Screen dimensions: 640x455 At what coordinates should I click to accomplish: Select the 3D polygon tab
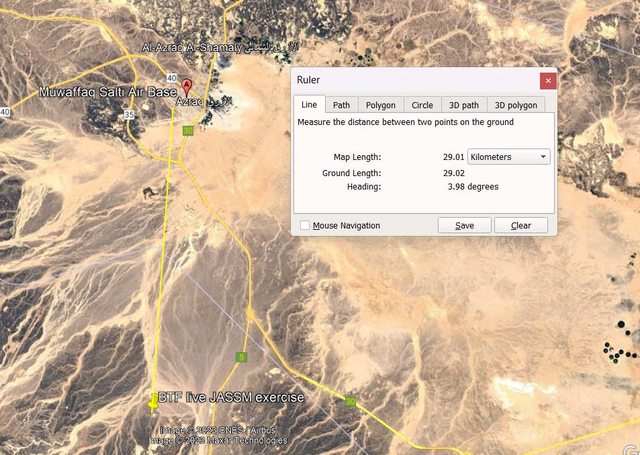[x=515, y=105]
